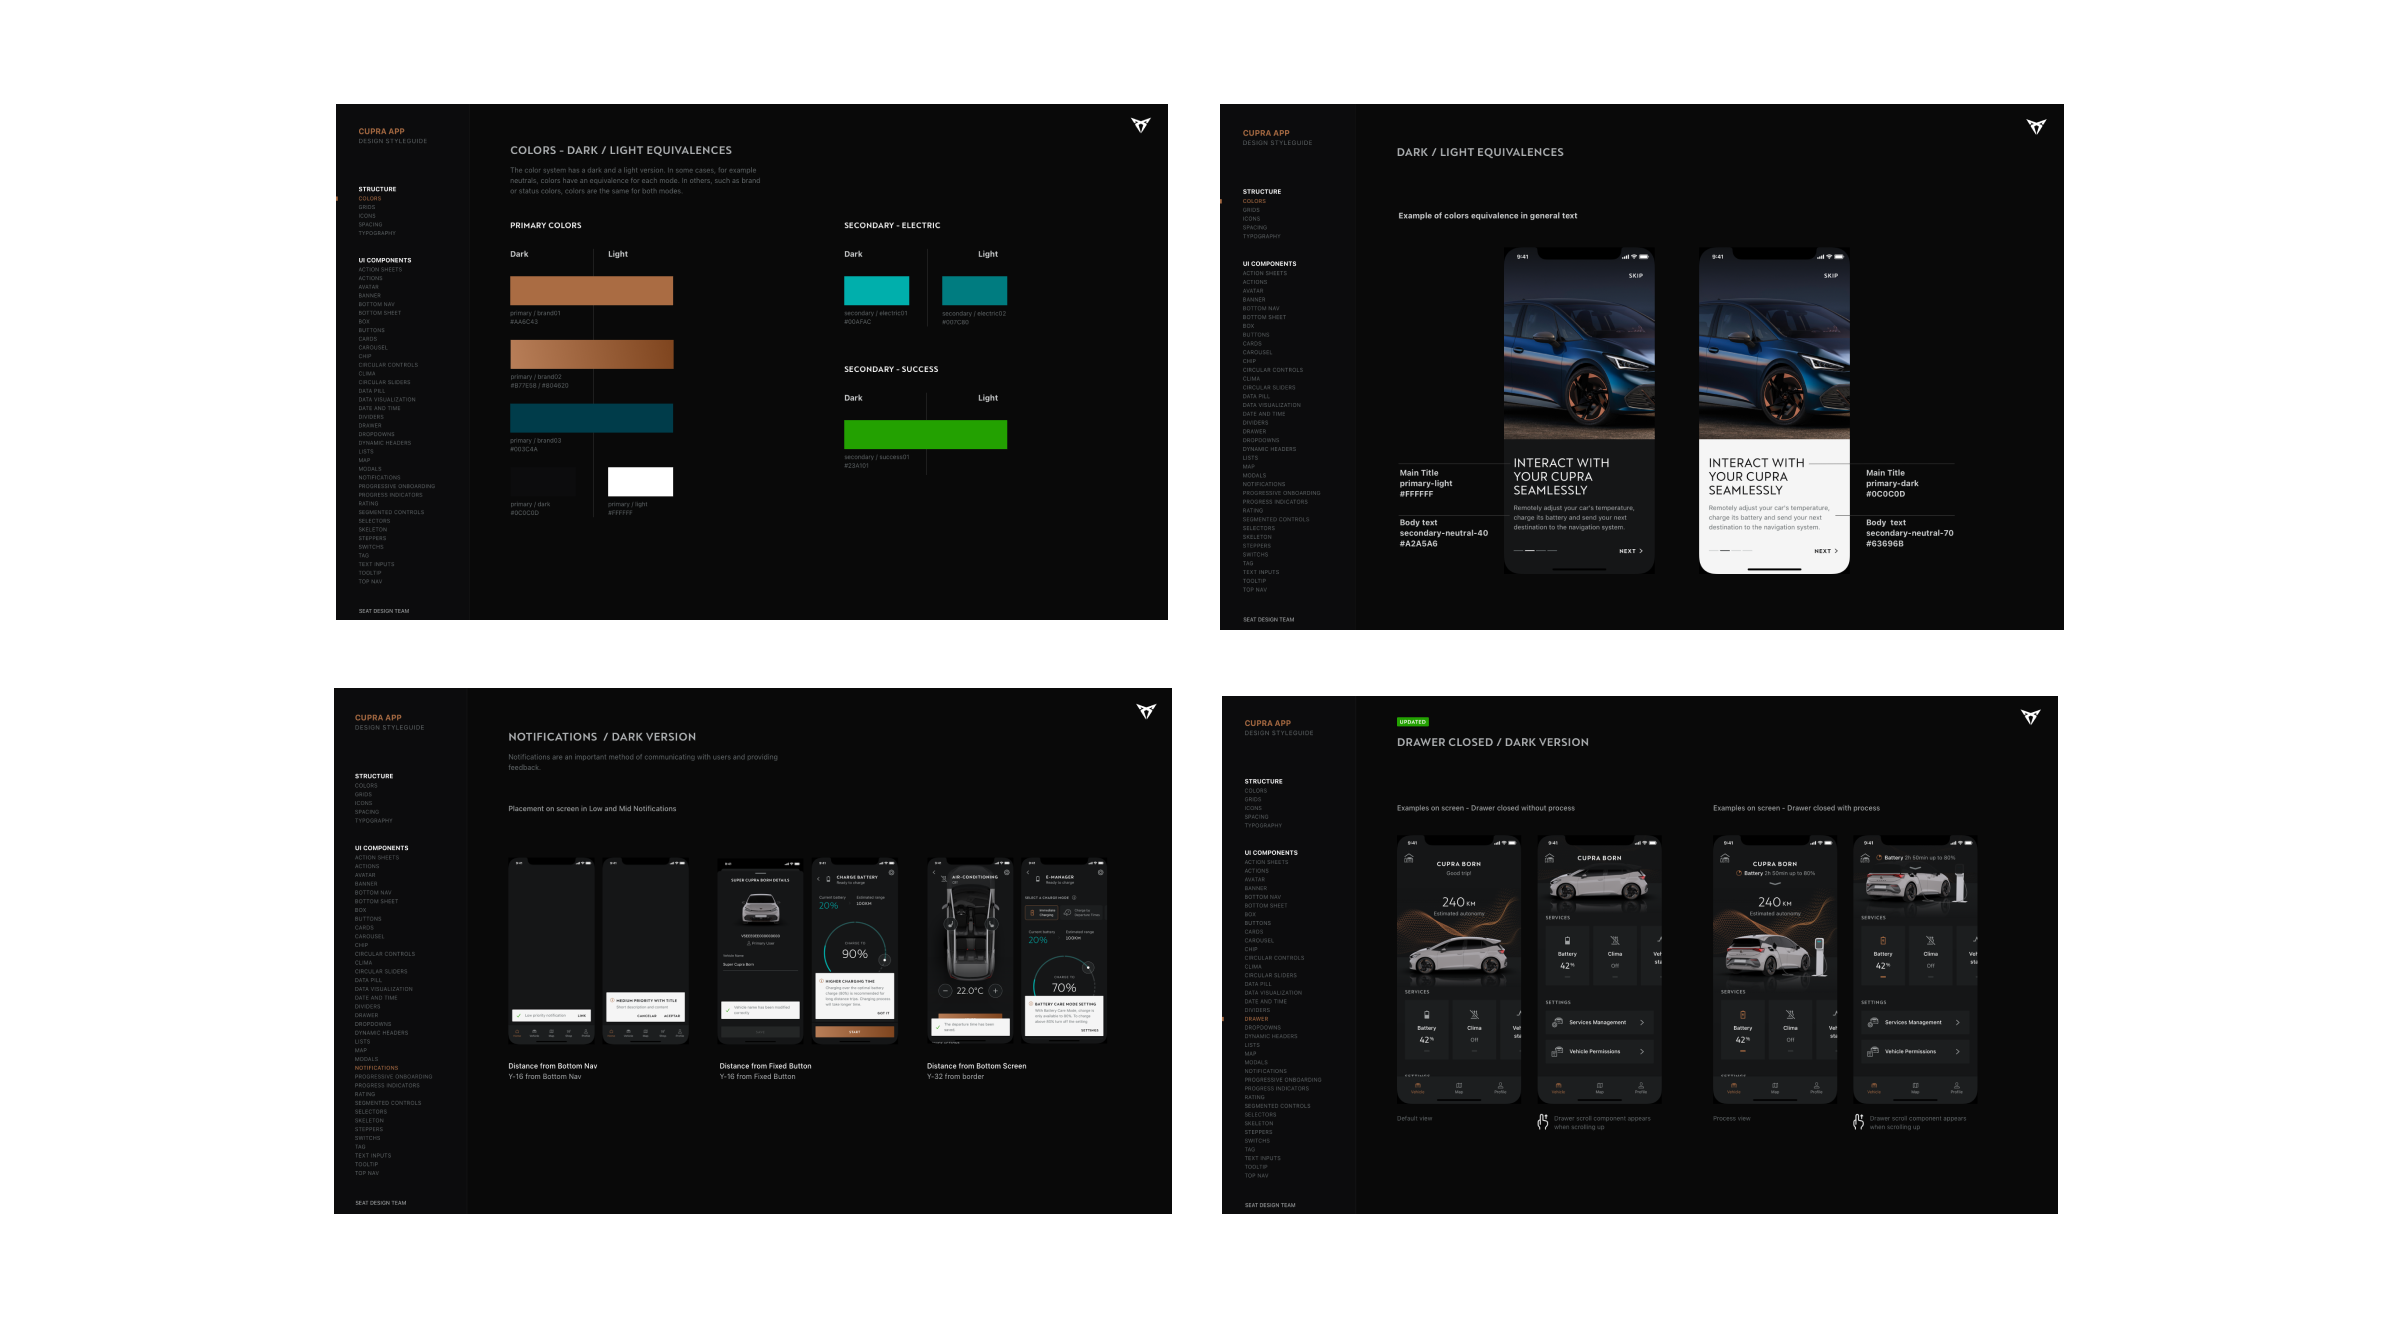Click the primary / light white swatch
This screenshot has height=1318, width=2400.
640,481
